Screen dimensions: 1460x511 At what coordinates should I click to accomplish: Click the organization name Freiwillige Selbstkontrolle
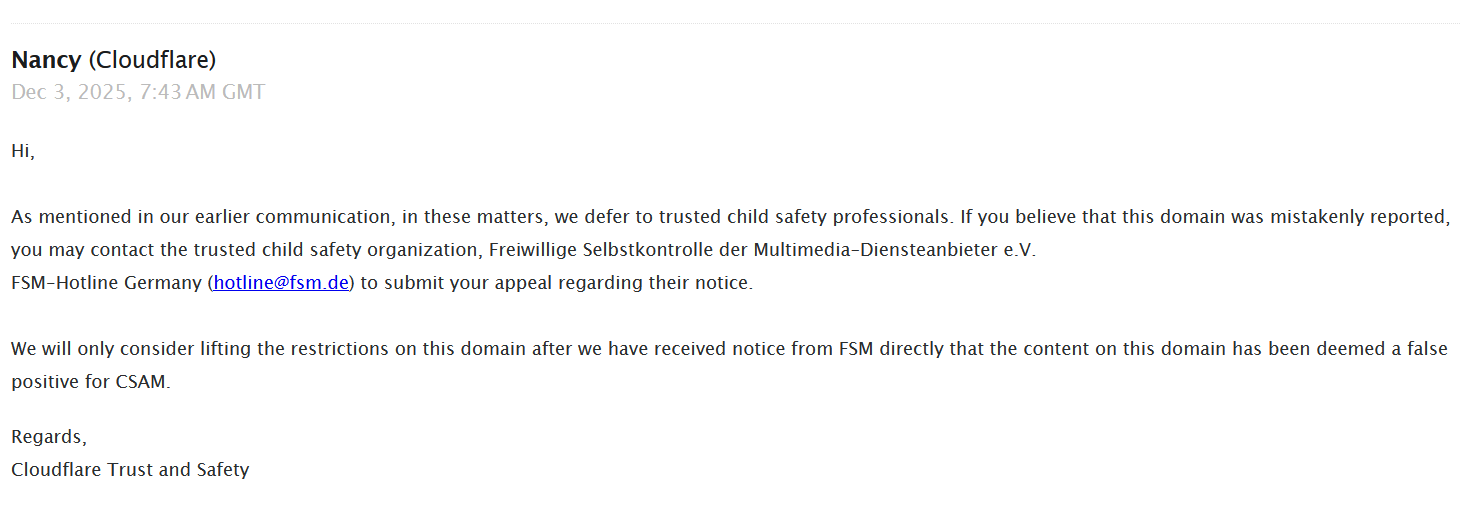coord(595,250)
